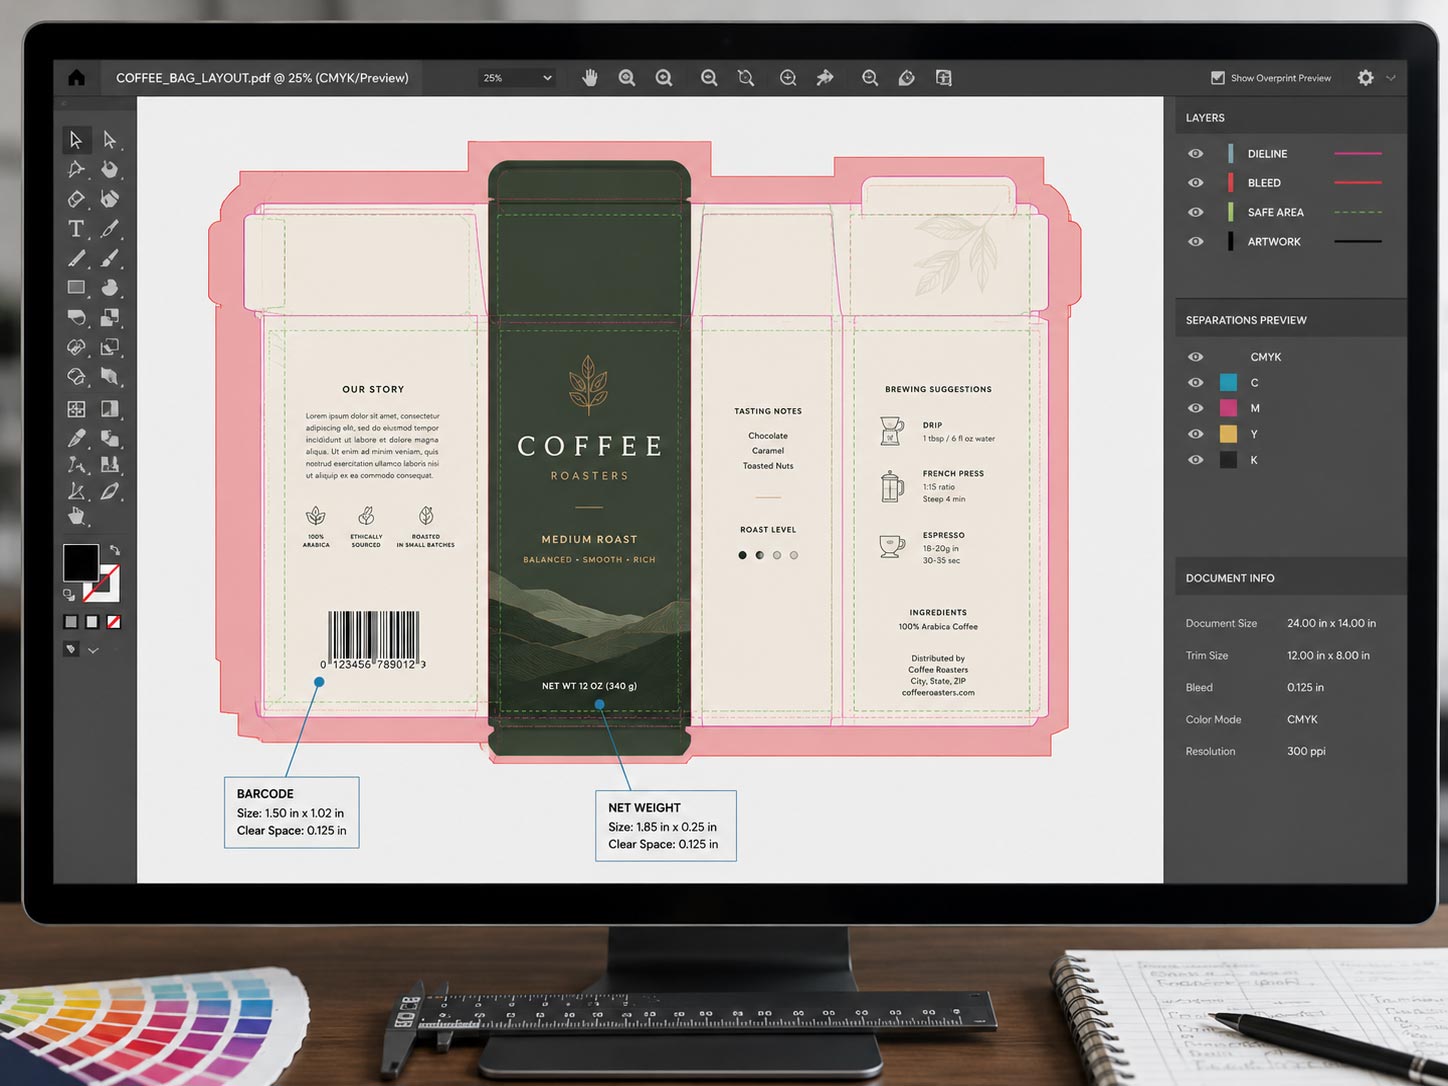1448x1086 pixels.
Task: Select the black arrow Selection tool
Action: point(75,140)
